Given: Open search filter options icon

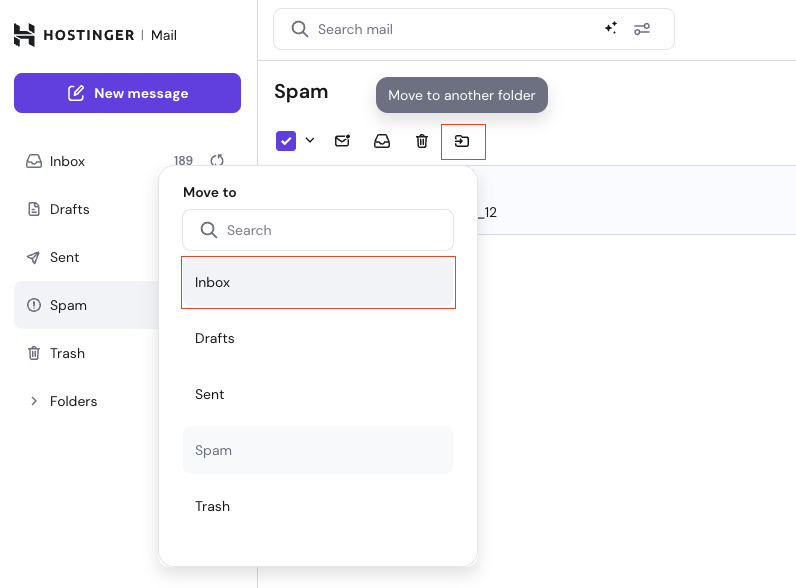Looking at the screenshot, I should click(x=642, y=29).
